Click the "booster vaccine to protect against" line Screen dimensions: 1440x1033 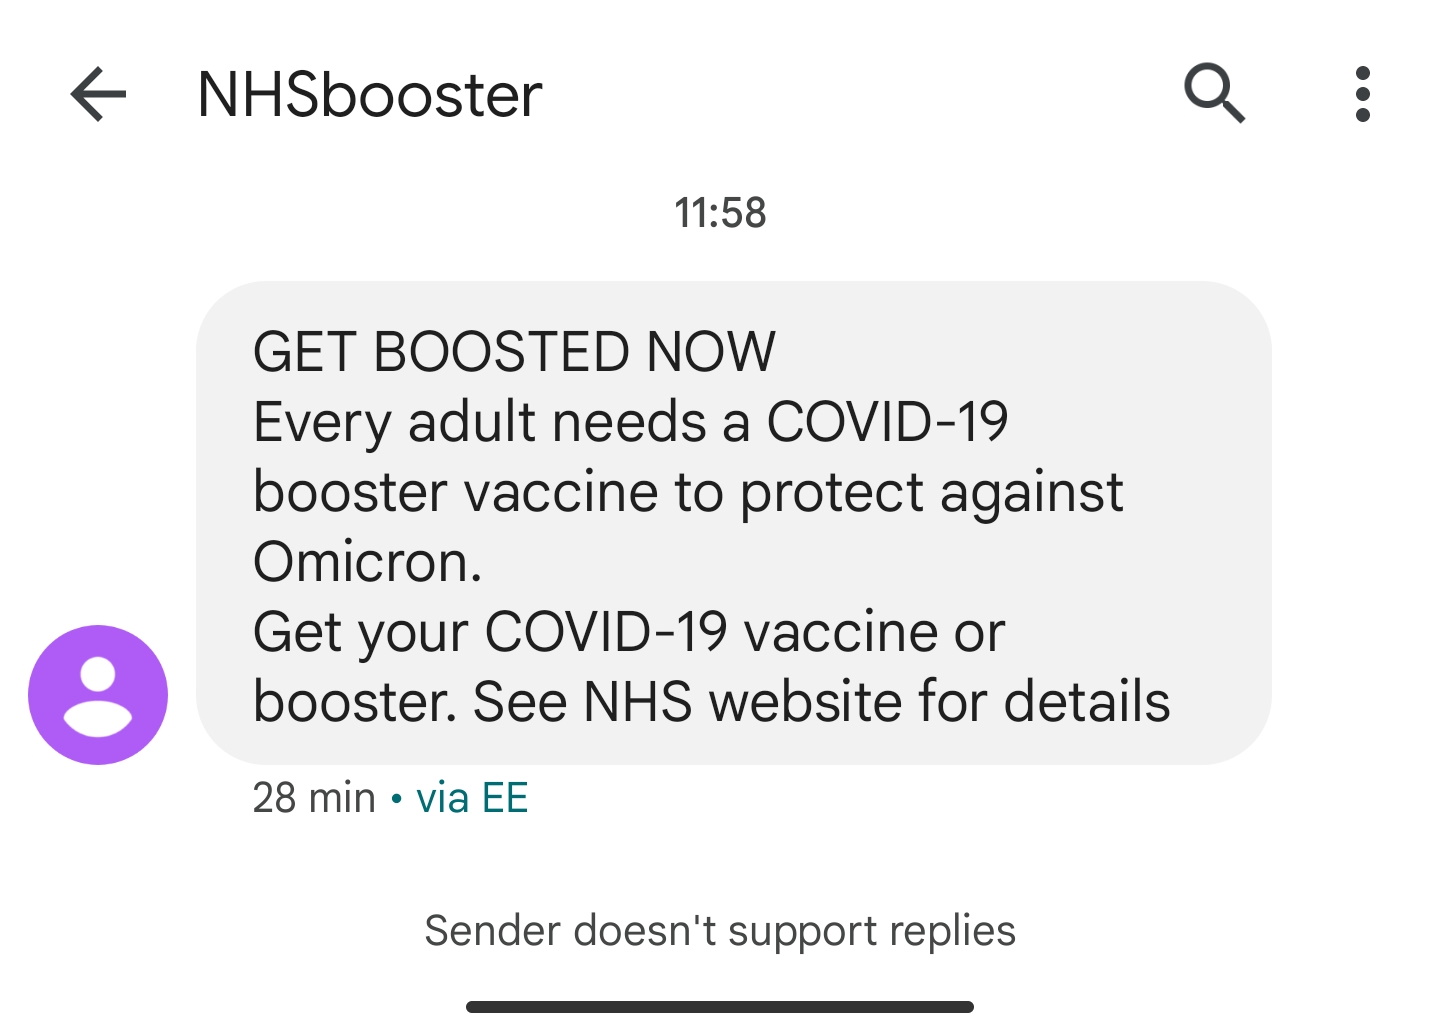tap(688, 492)
